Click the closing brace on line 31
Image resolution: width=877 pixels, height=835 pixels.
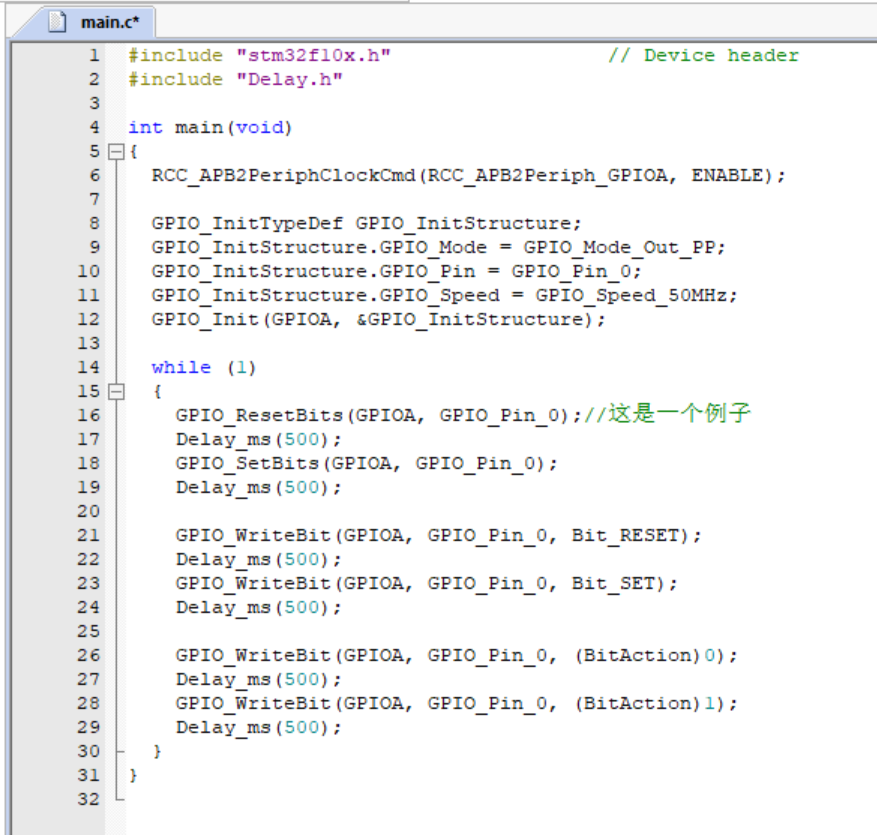[x=133, y=775]
